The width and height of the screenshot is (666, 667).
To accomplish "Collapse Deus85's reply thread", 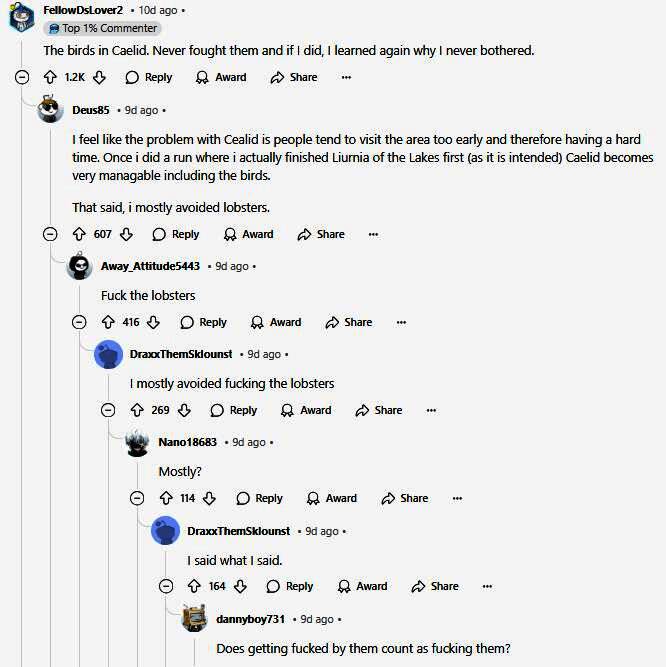I will pos(50,234).
